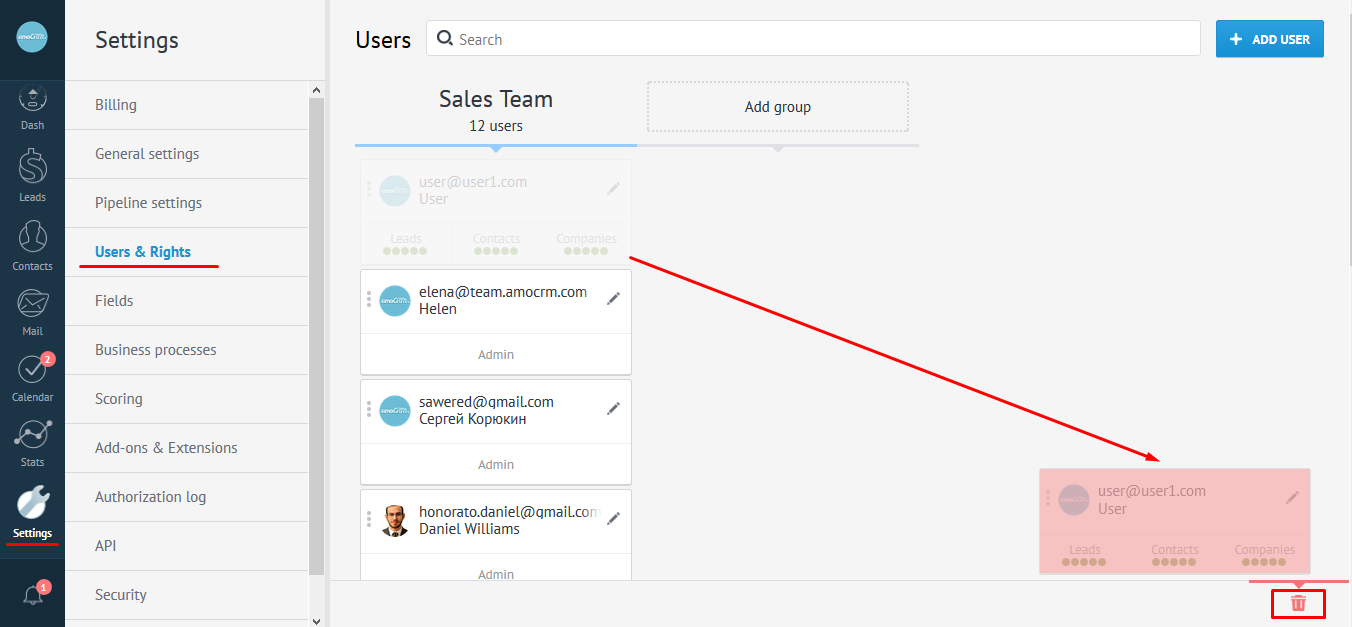Click the magnifier icon in the search bar
Viewport: 1352px width, 627px height.
tap(445, 38)
